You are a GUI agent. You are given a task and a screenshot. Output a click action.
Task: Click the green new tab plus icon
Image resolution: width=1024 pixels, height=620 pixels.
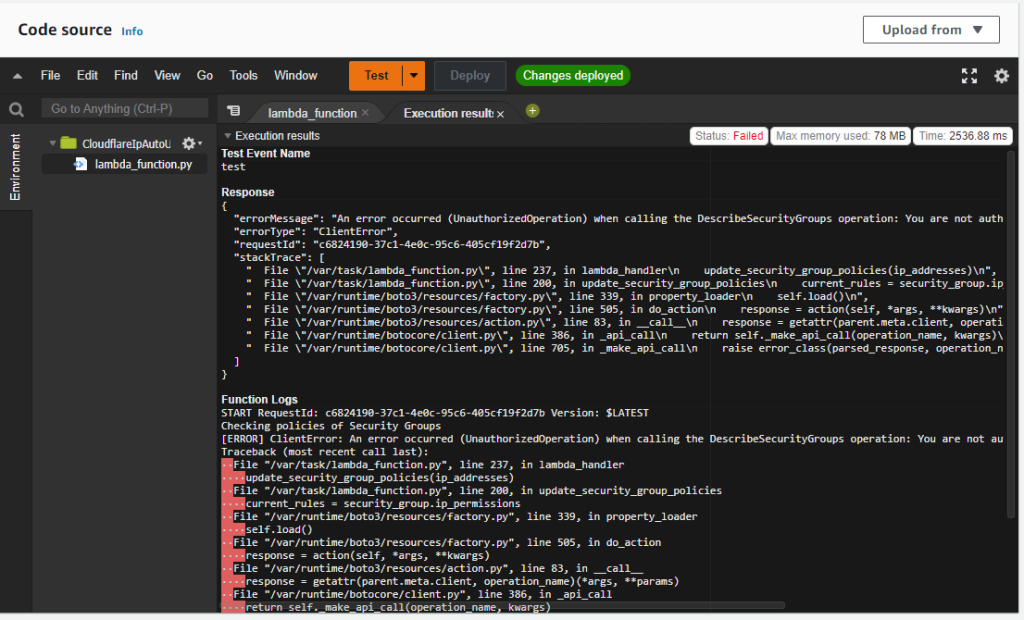pyautogui.click(x=532, y=111)
